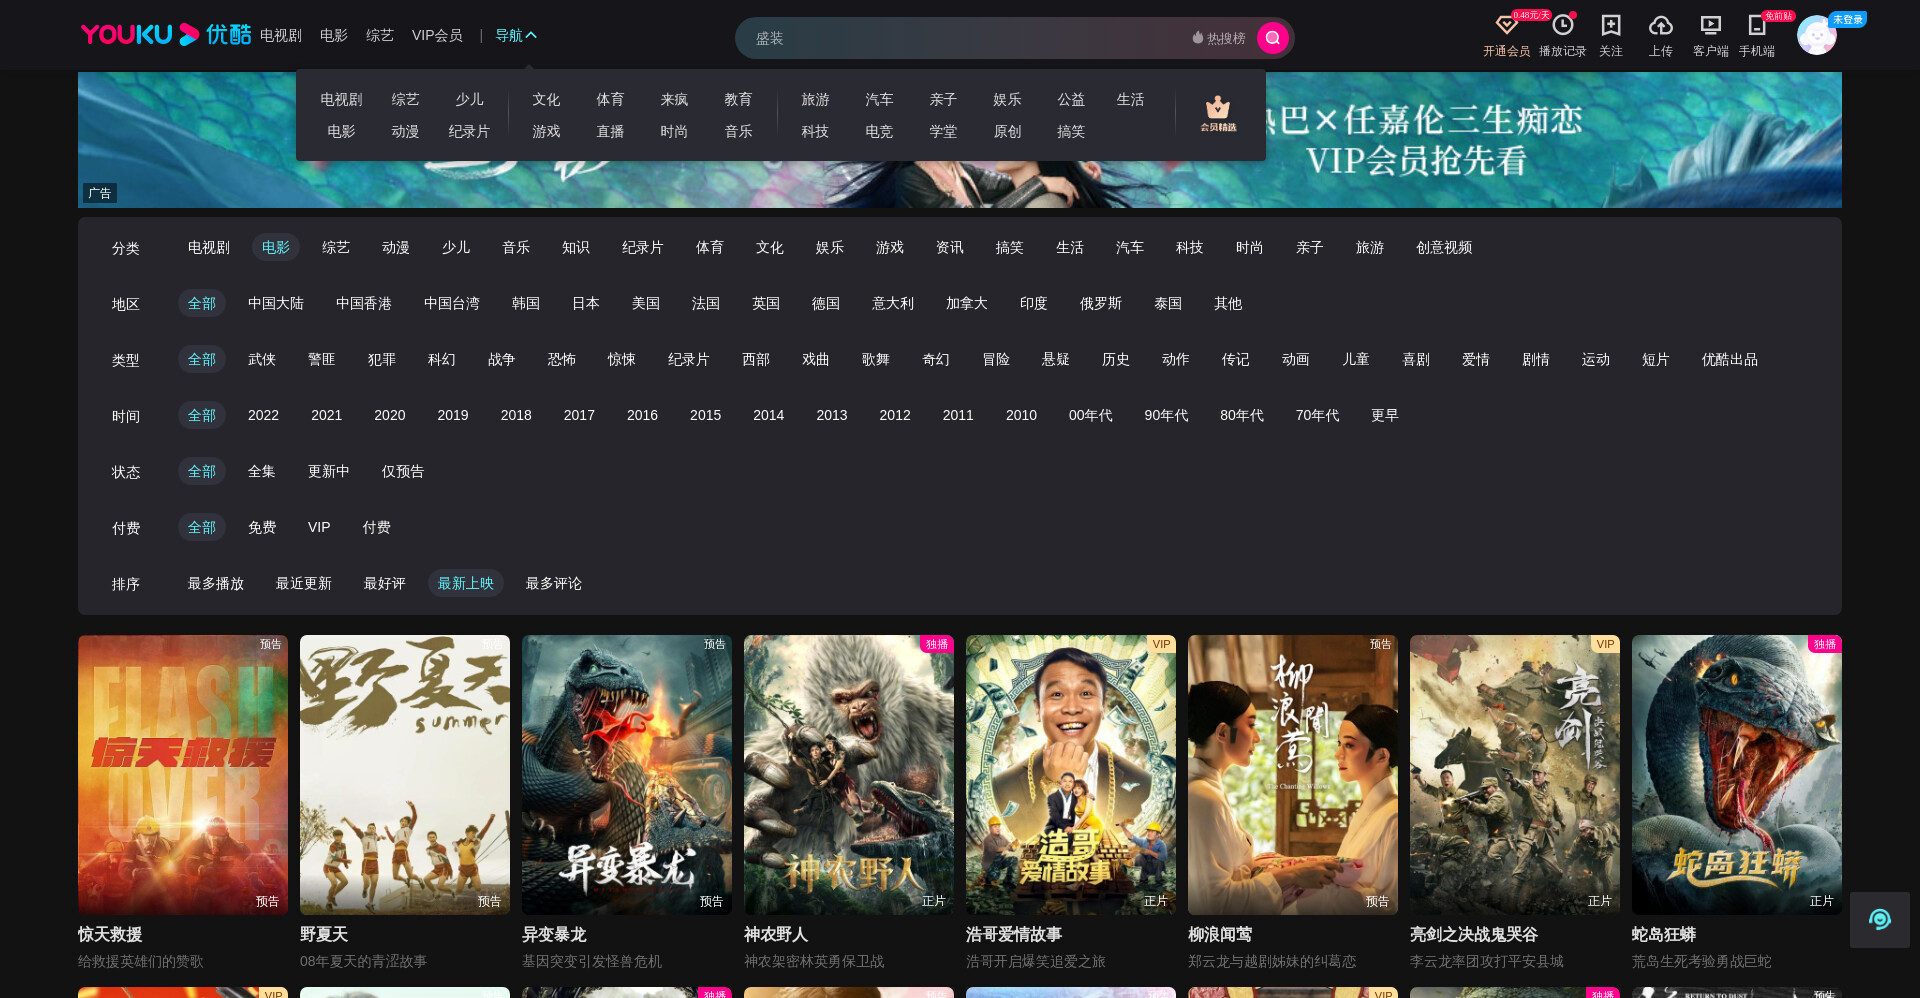Open the 蛇岛狂蟒 movie poster
Image resolution: width=1920 pixels, height=998 pixels.
[x=1737, y=774]
